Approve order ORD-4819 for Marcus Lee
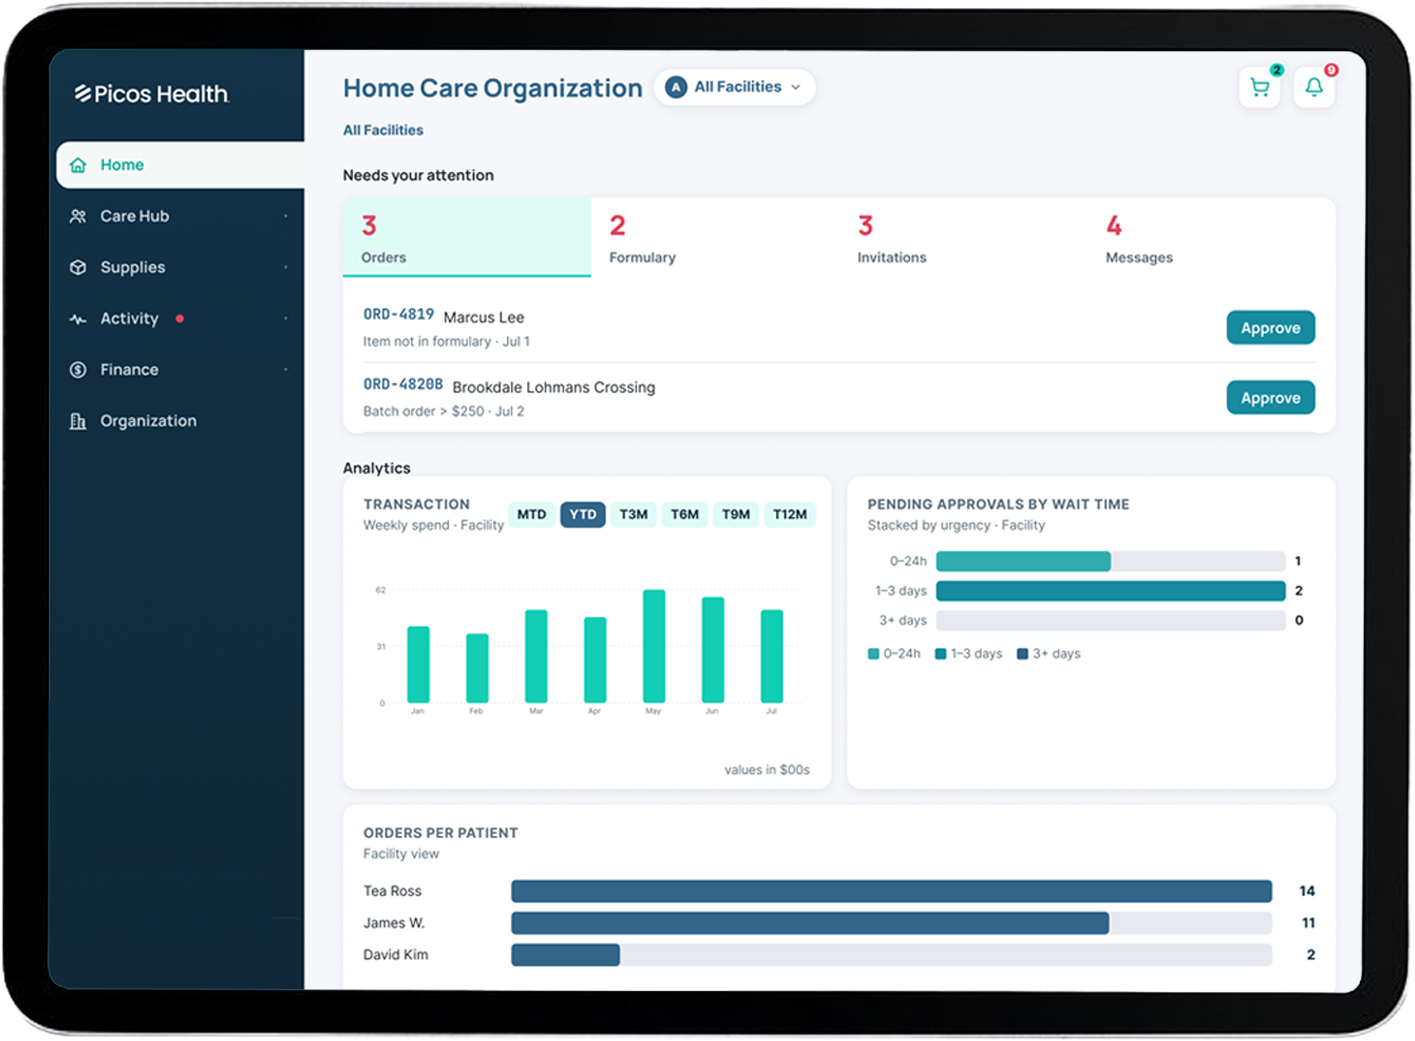 tap(1271, 328)
